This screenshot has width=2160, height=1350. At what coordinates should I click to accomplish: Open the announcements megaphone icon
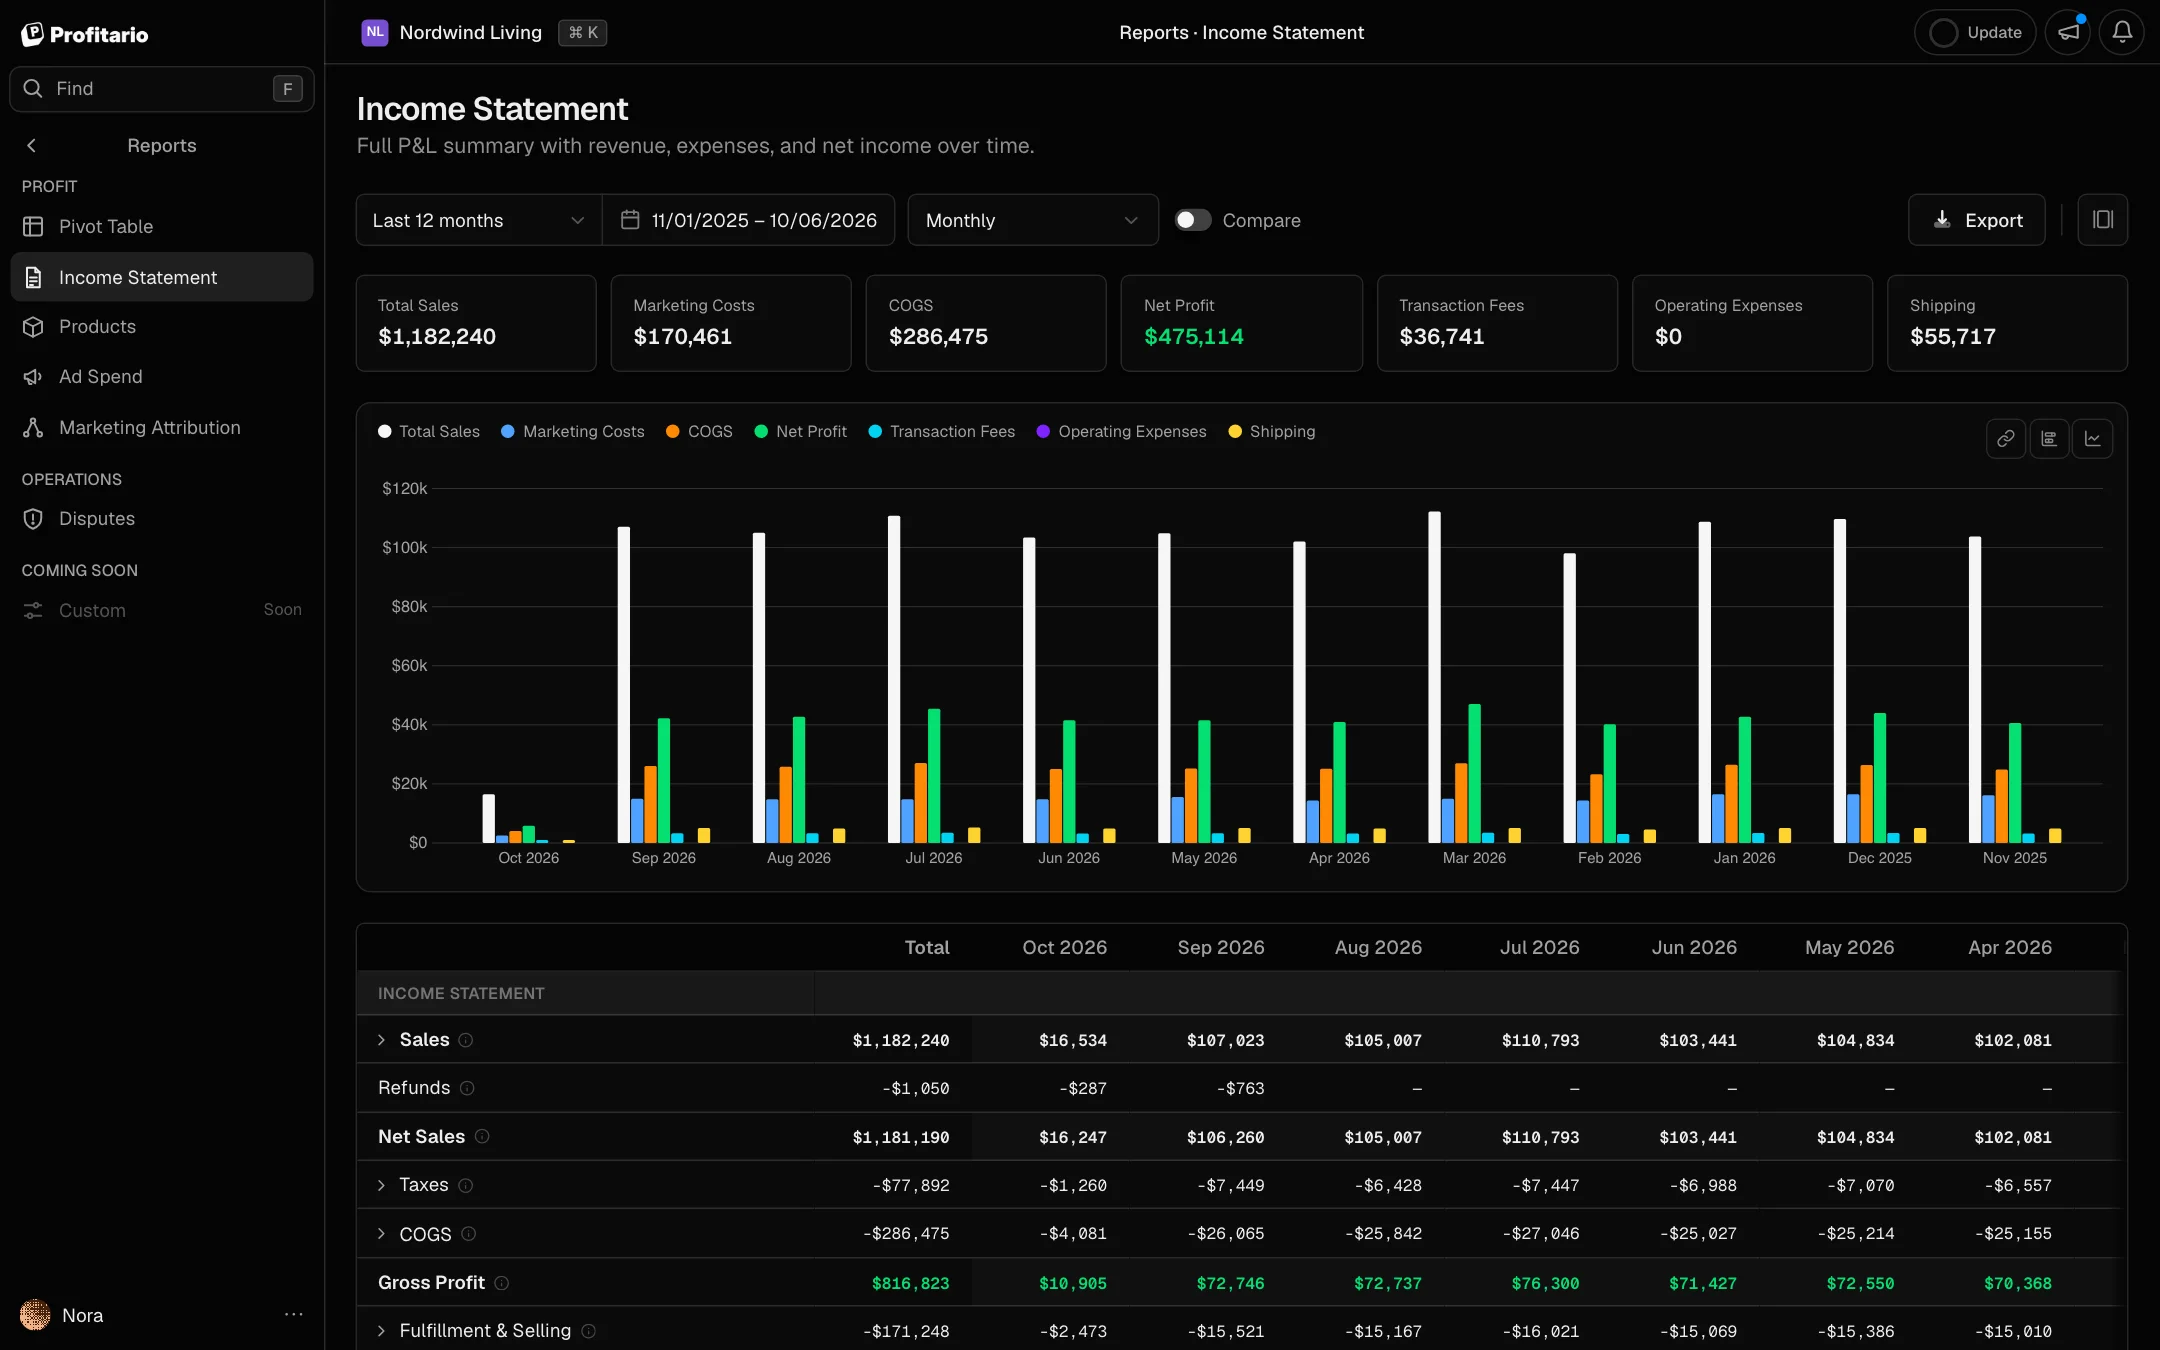[2068, 32]
